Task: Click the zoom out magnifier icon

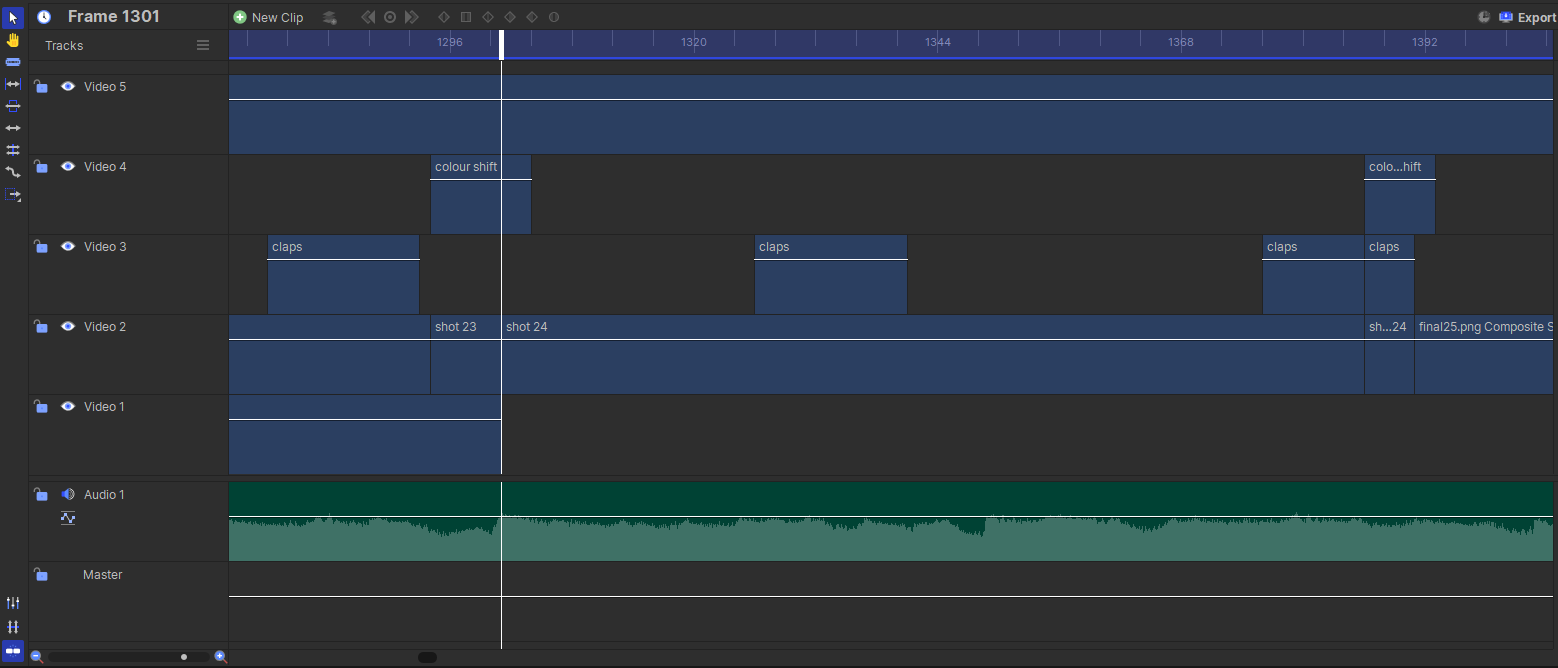Action: pos(37,657)
